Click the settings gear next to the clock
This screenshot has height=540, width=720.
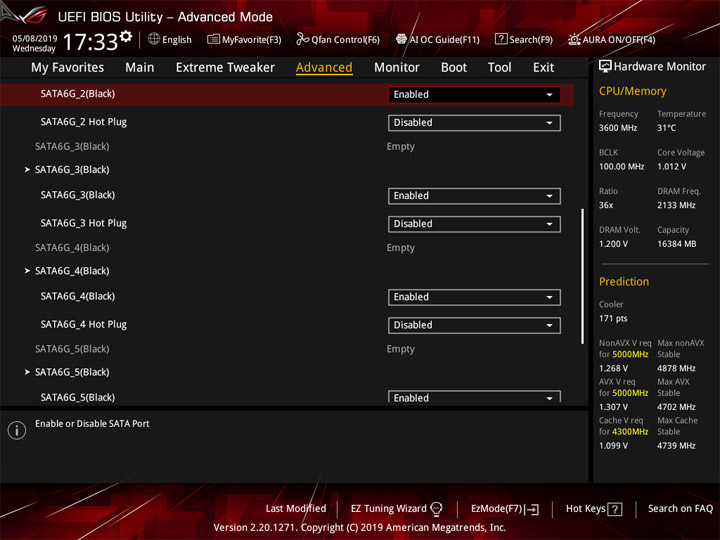(x=126, y=36)
